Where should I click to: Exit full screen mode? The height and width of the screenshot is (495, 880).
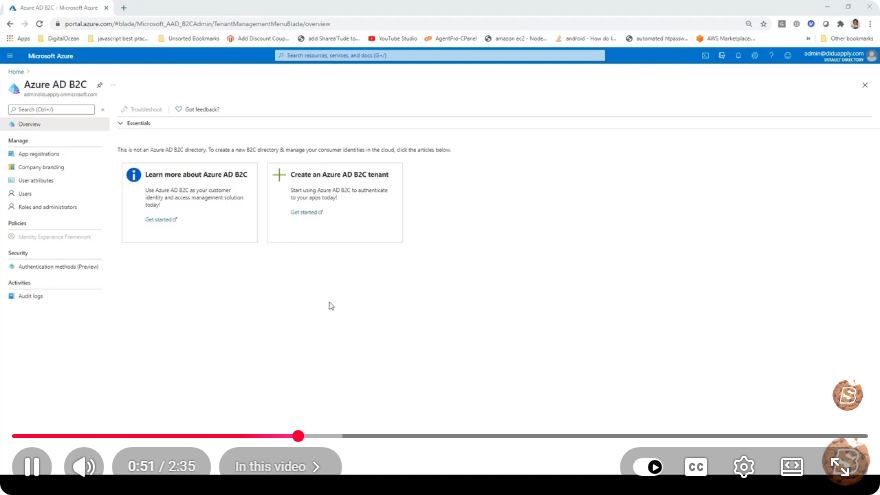(x=840, y=466)
